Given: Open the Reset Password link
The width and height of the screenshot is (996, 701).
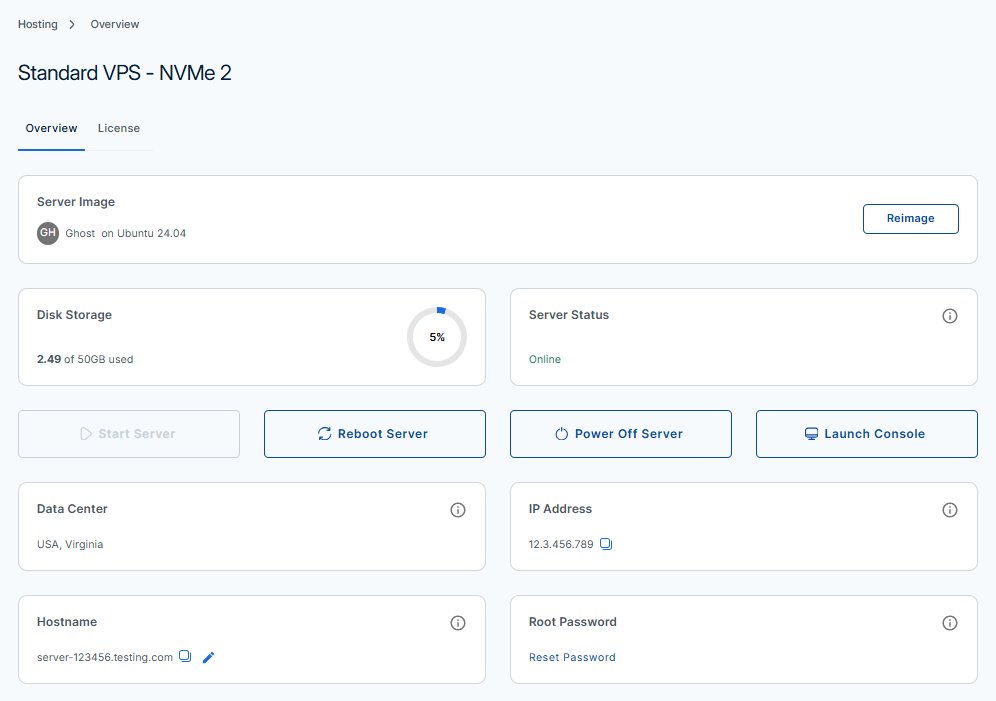Looking at the screenshot, I should pos(572,657).
